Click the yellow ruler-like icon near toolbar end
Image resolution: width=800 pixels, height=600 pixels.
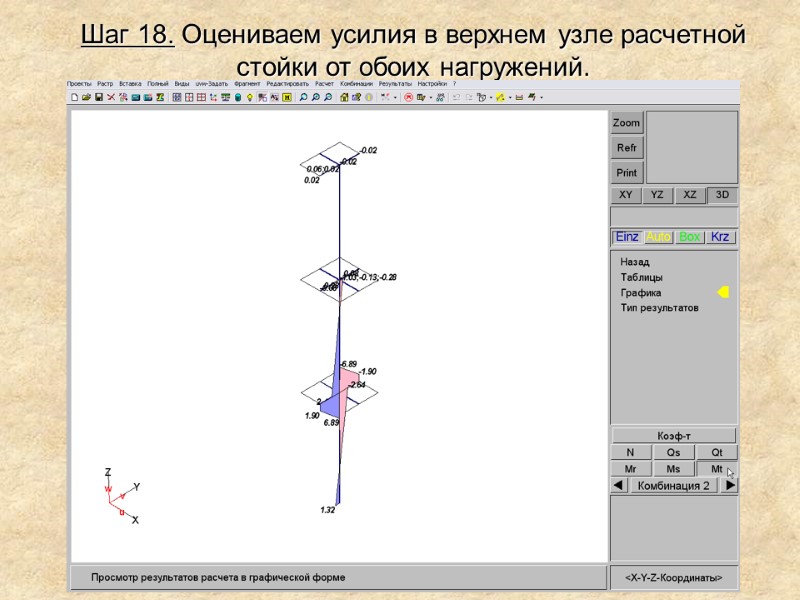coord(519,97)
